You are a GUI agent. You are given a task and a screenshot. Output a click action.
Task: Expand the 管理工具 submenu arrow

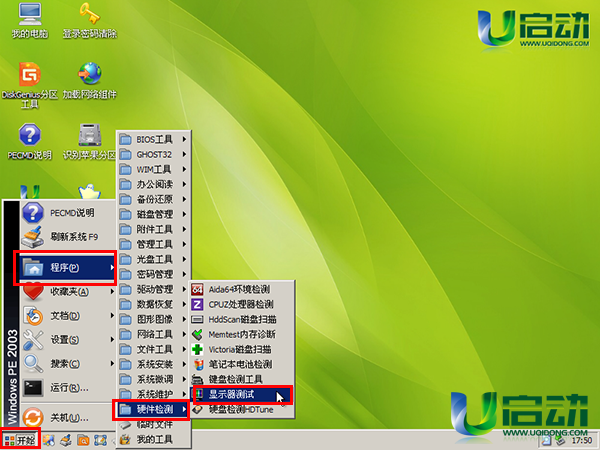pyautogui.click(x=184, y=244)
